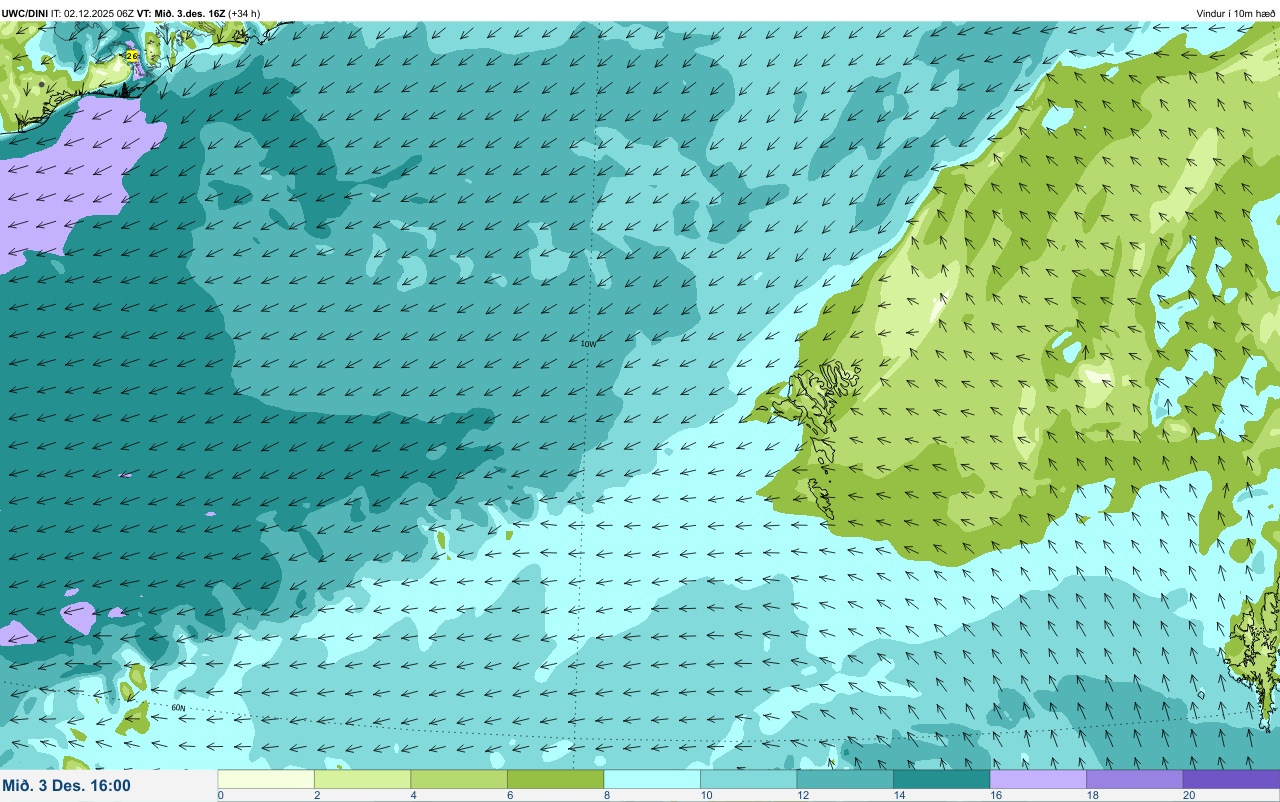Click the legend tick value "0"

click(220, 795)
